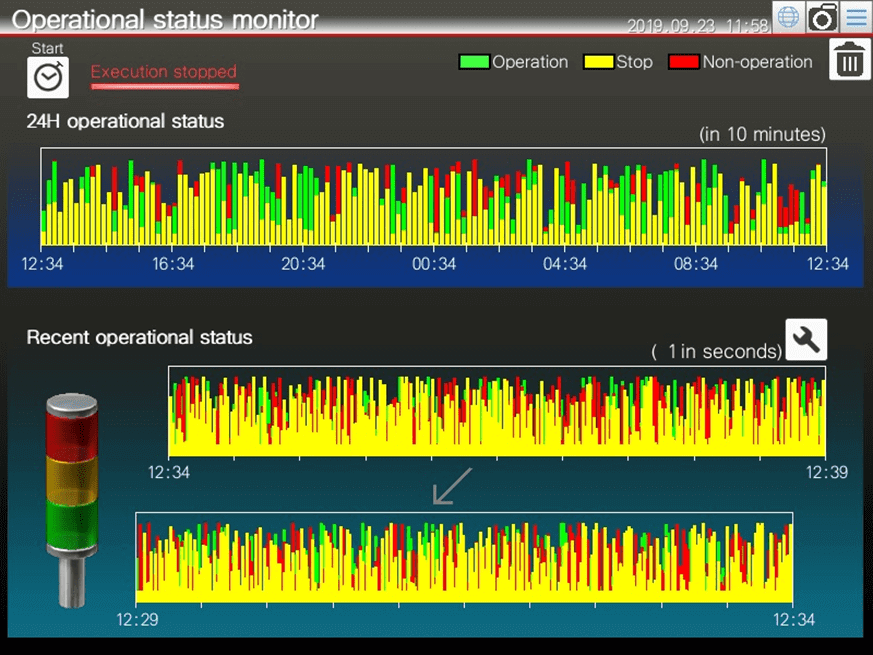The height and width of the screenshot is (655, 873).
Task: Click the "Operational status monitor" title
Action: [165, 19]
